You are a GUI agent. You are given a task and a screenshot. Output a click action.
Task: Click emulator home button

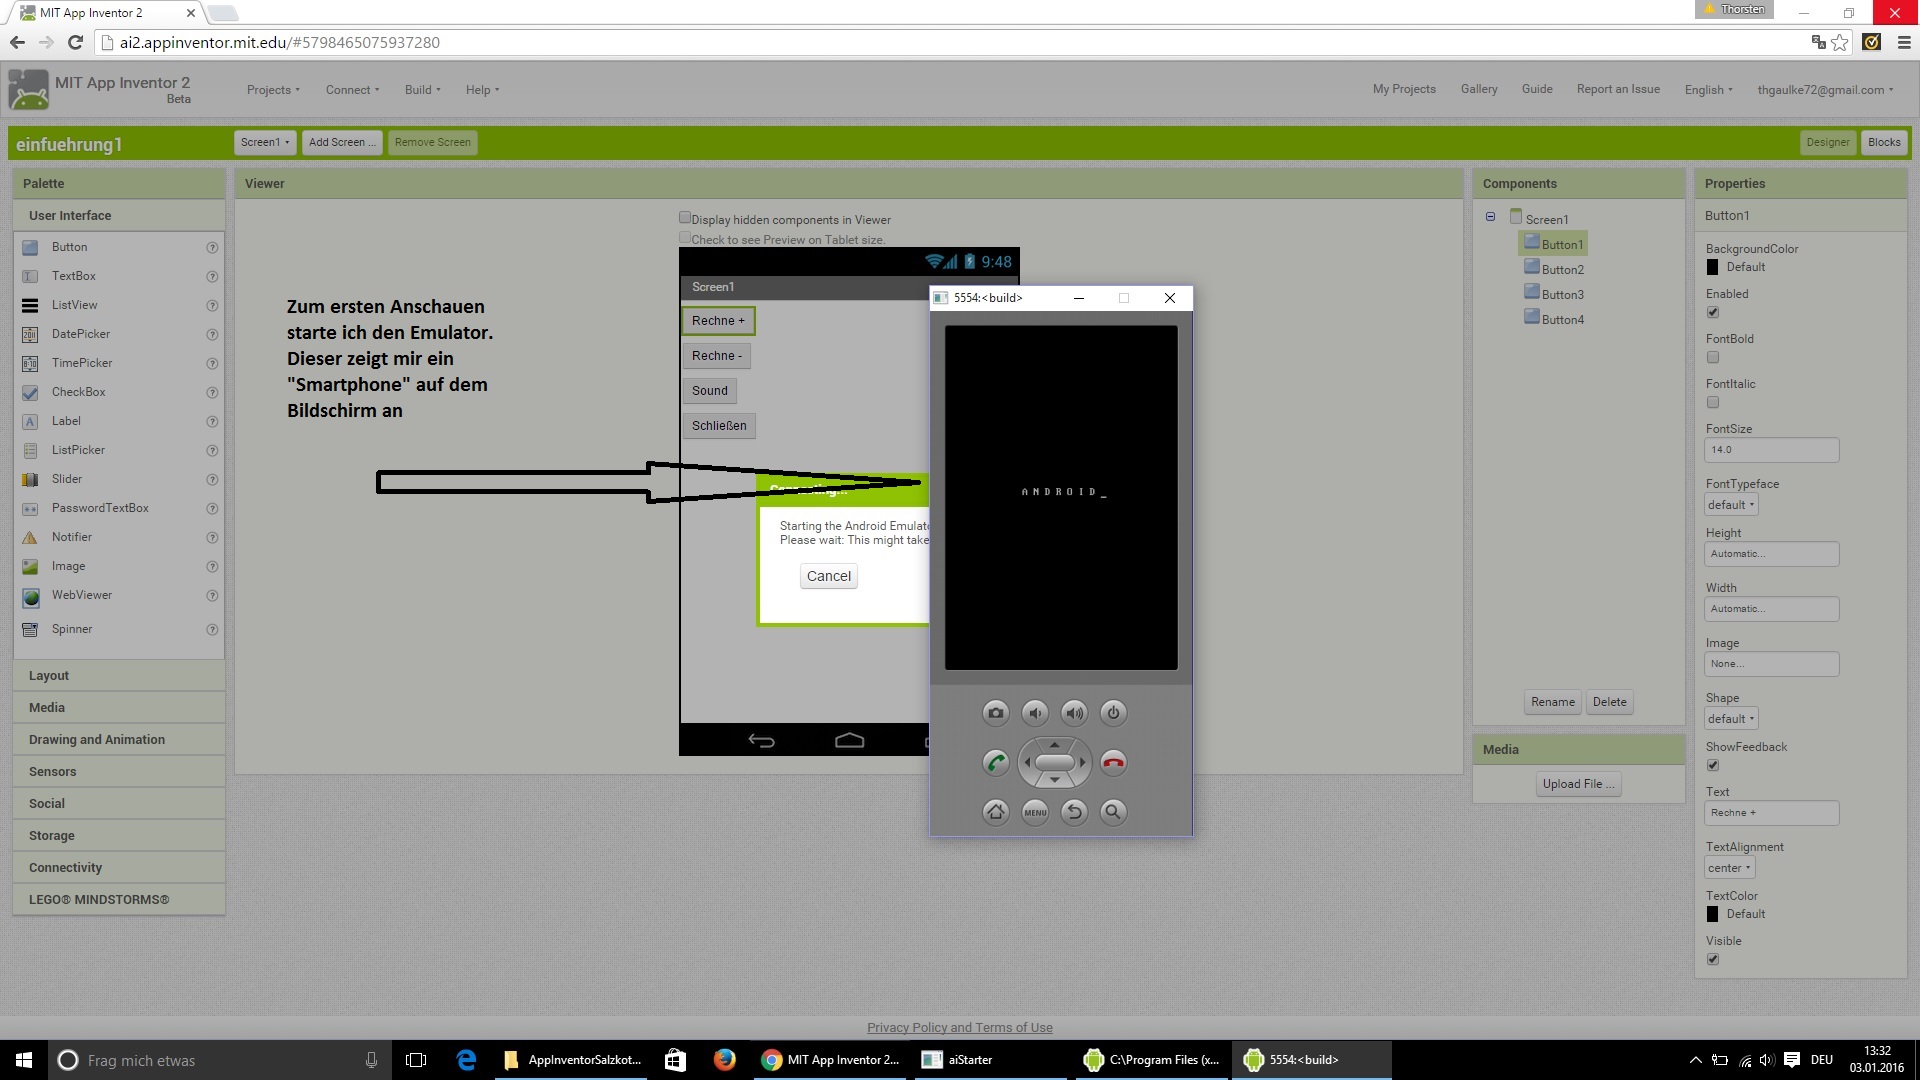point(995,812)
